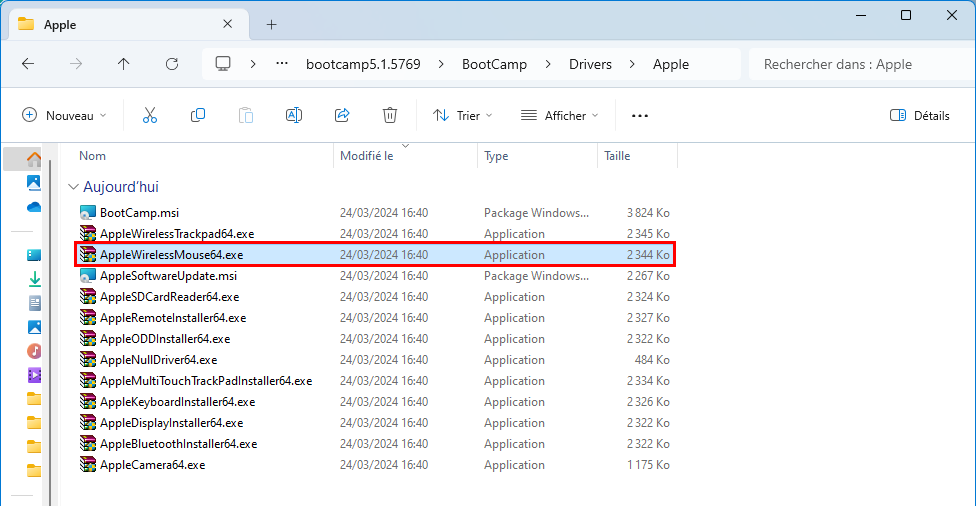Open the Nouveau menu
Image resolution: width=976 pixels, height=506 pixels.
64,116
